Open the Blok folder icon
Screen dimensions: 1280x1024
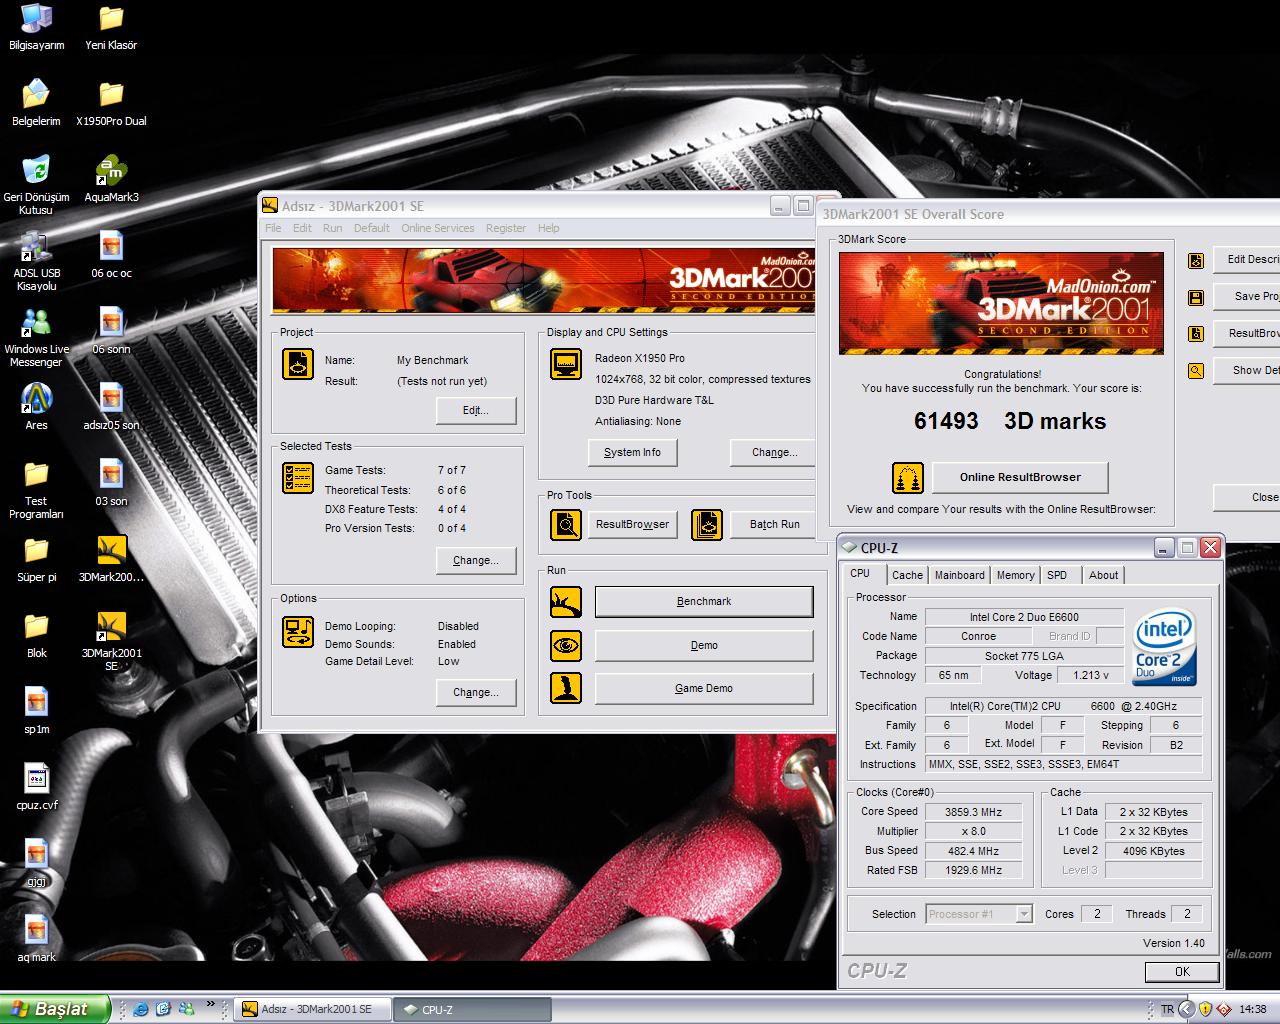[x=36, y=635]
